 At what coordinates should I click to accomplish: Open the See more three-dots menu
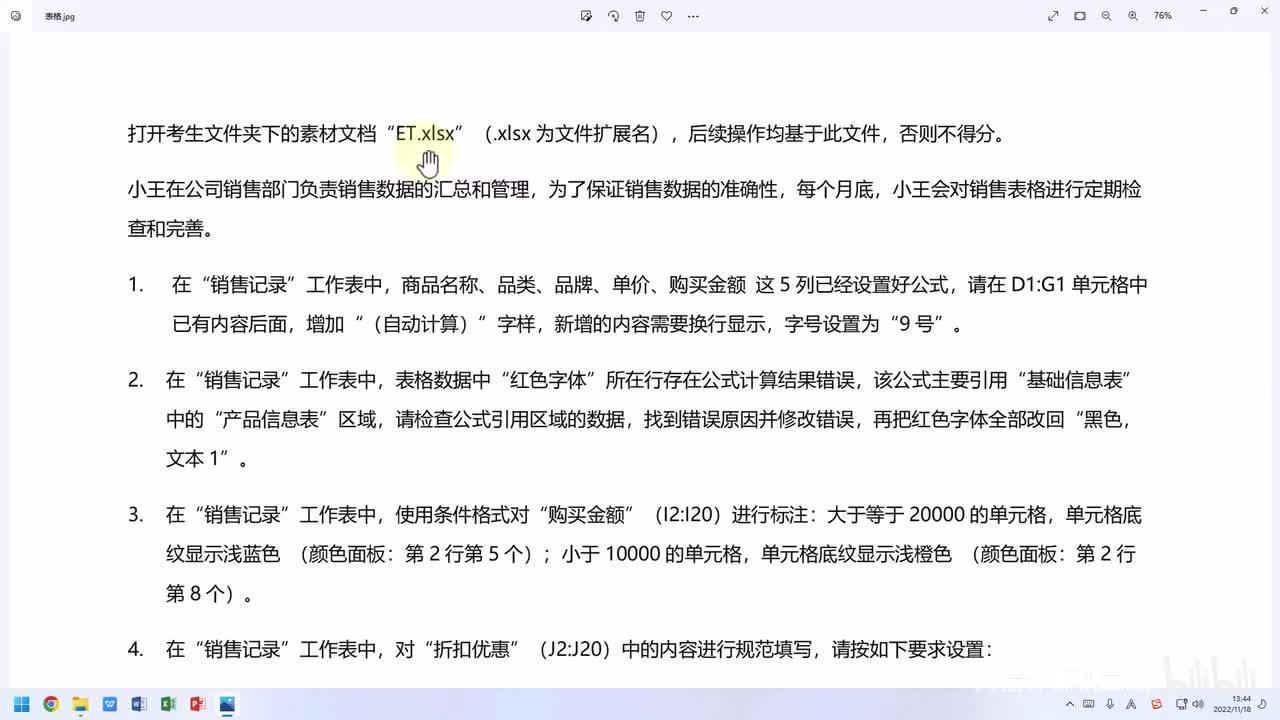pyautogui.click(x=693, y=16)
